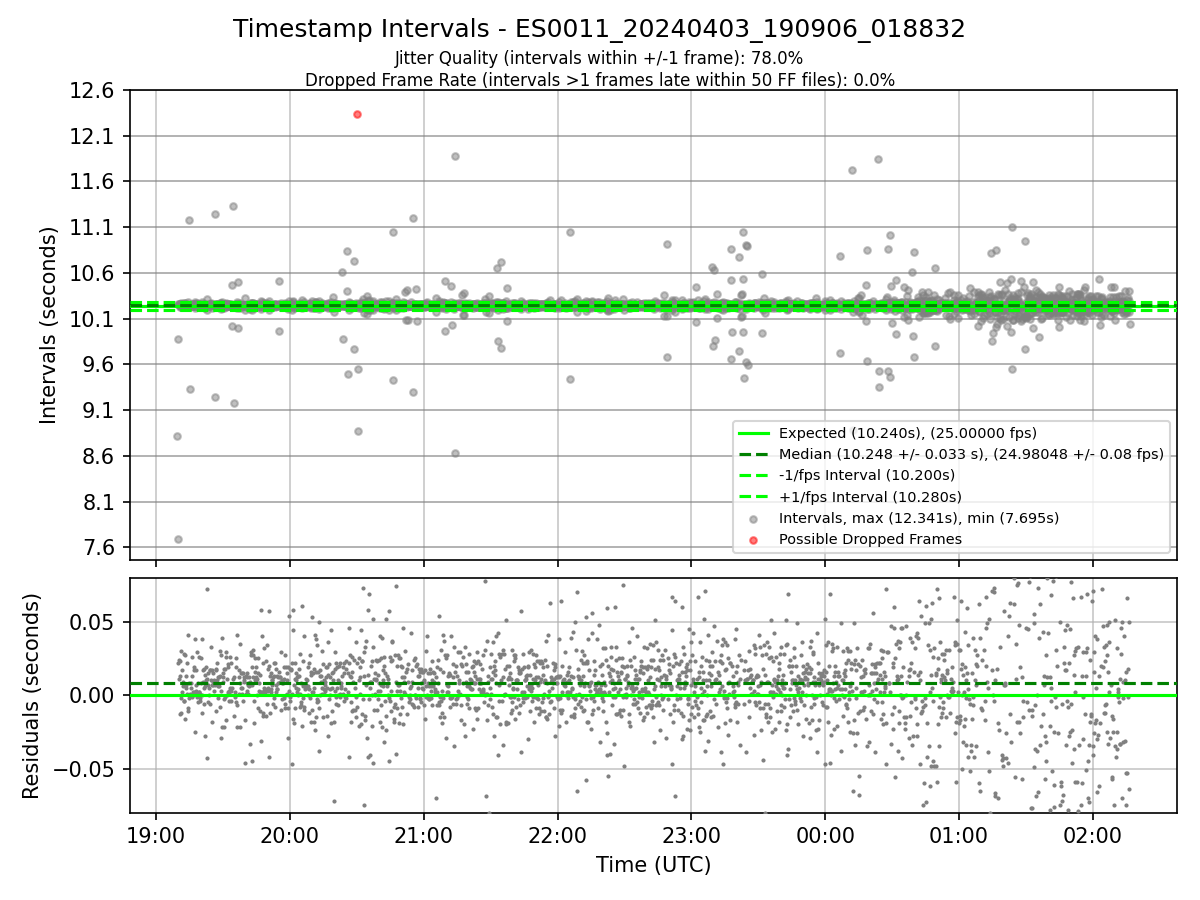Click the '19:00' x-axis tick label
Image resolution: width=1200 pixels, height=900 pixels.
(x=156, y=834)
